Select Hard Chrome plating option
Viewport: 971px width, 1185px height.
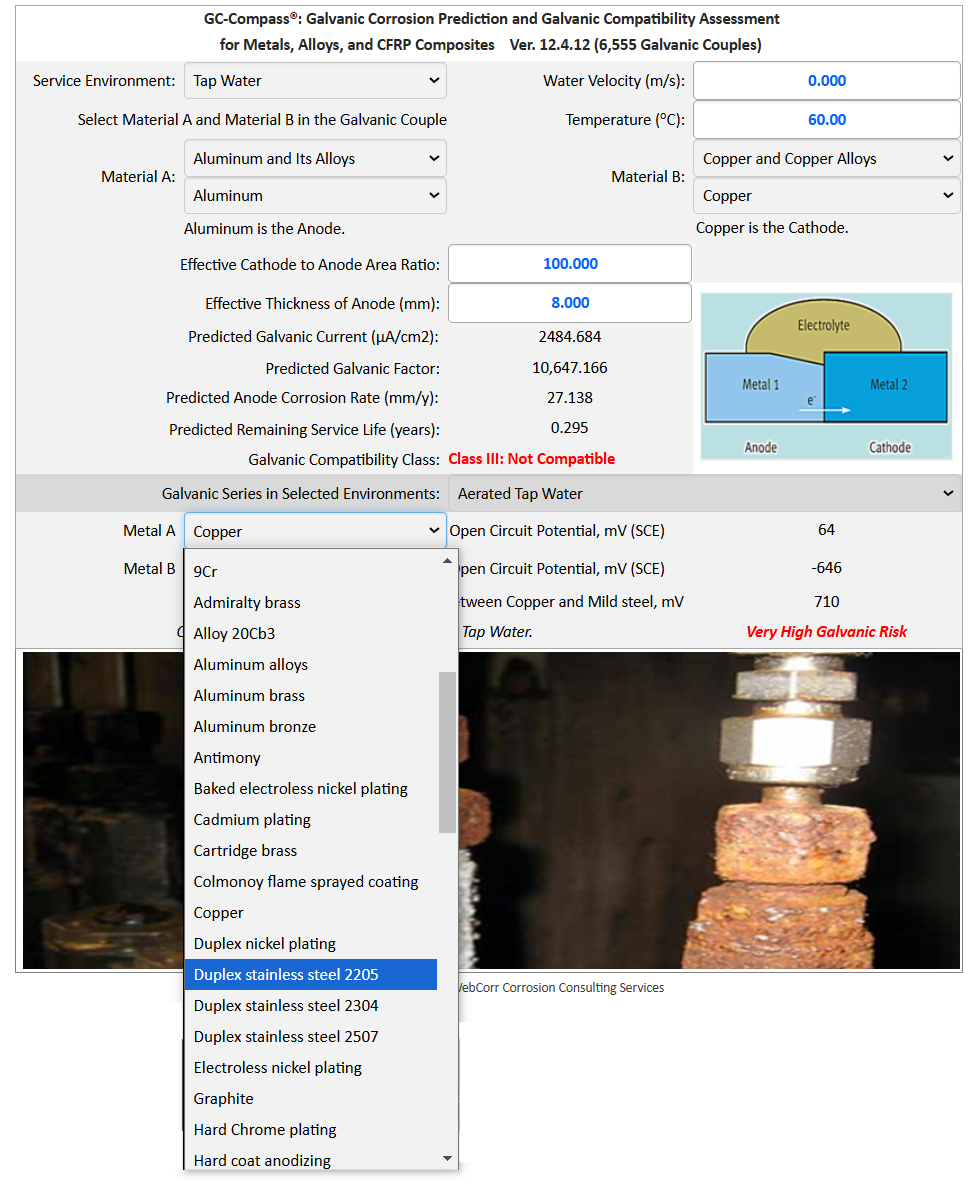coord(311,1129)
